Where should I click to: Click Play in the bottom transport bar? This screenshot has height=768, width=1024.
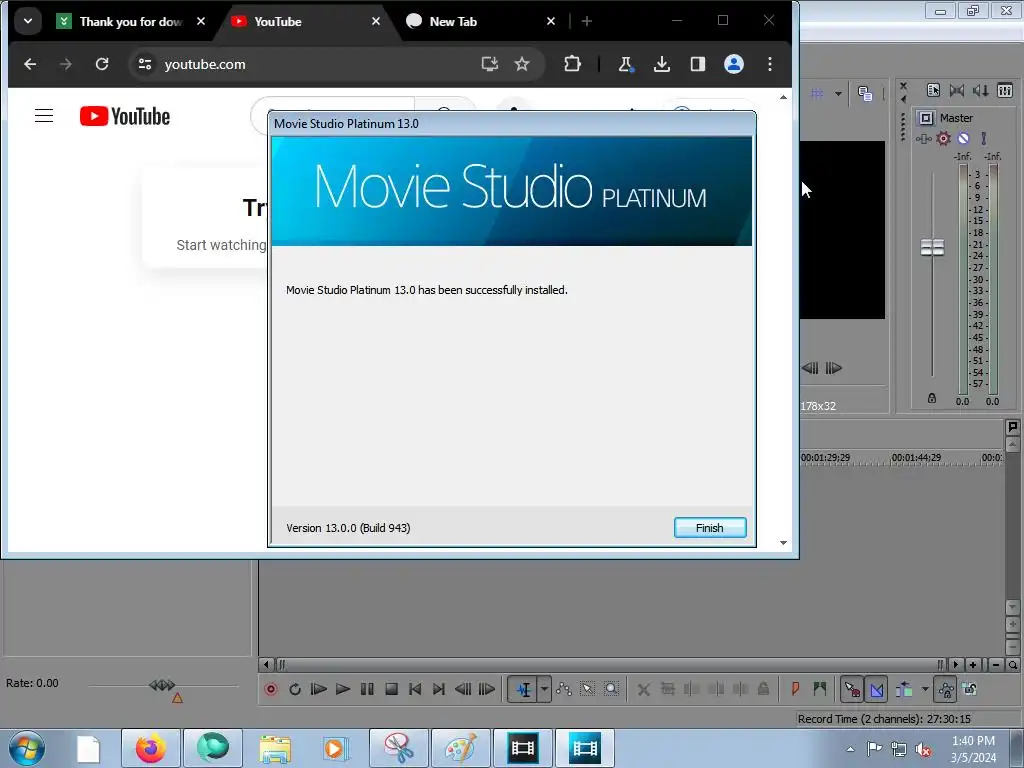[342, 689]
